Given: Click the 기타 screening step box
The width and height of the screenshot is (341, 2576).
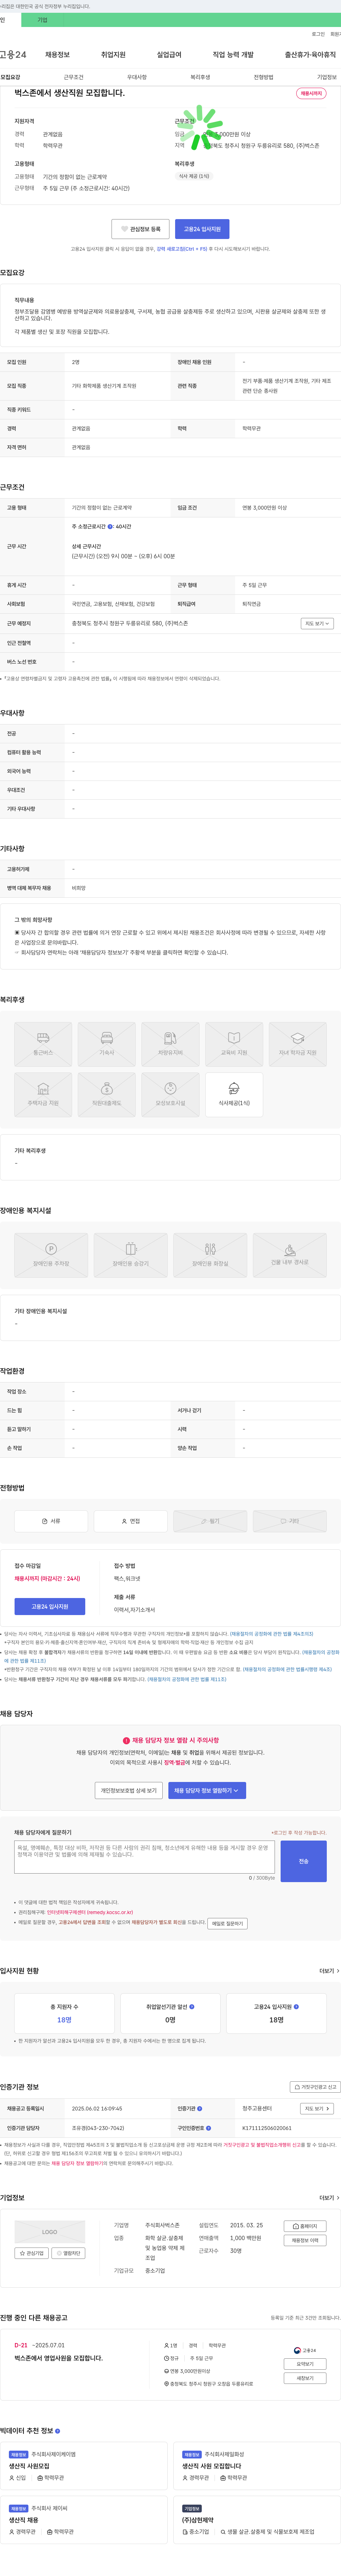Looking at the screenshot, I should pos(290,1521).
